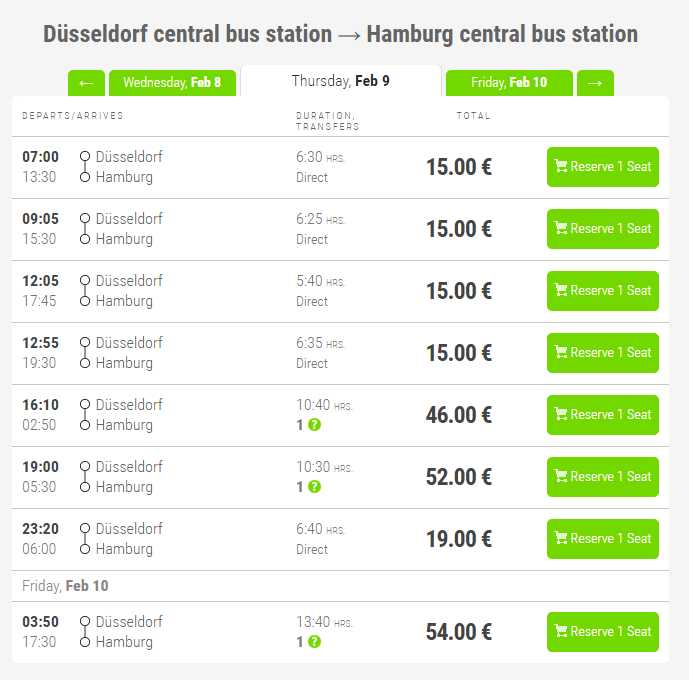The height and width of the screenshot is (680, 689).
Task: Click the previous day left arrow button
Action: point(86,83)
